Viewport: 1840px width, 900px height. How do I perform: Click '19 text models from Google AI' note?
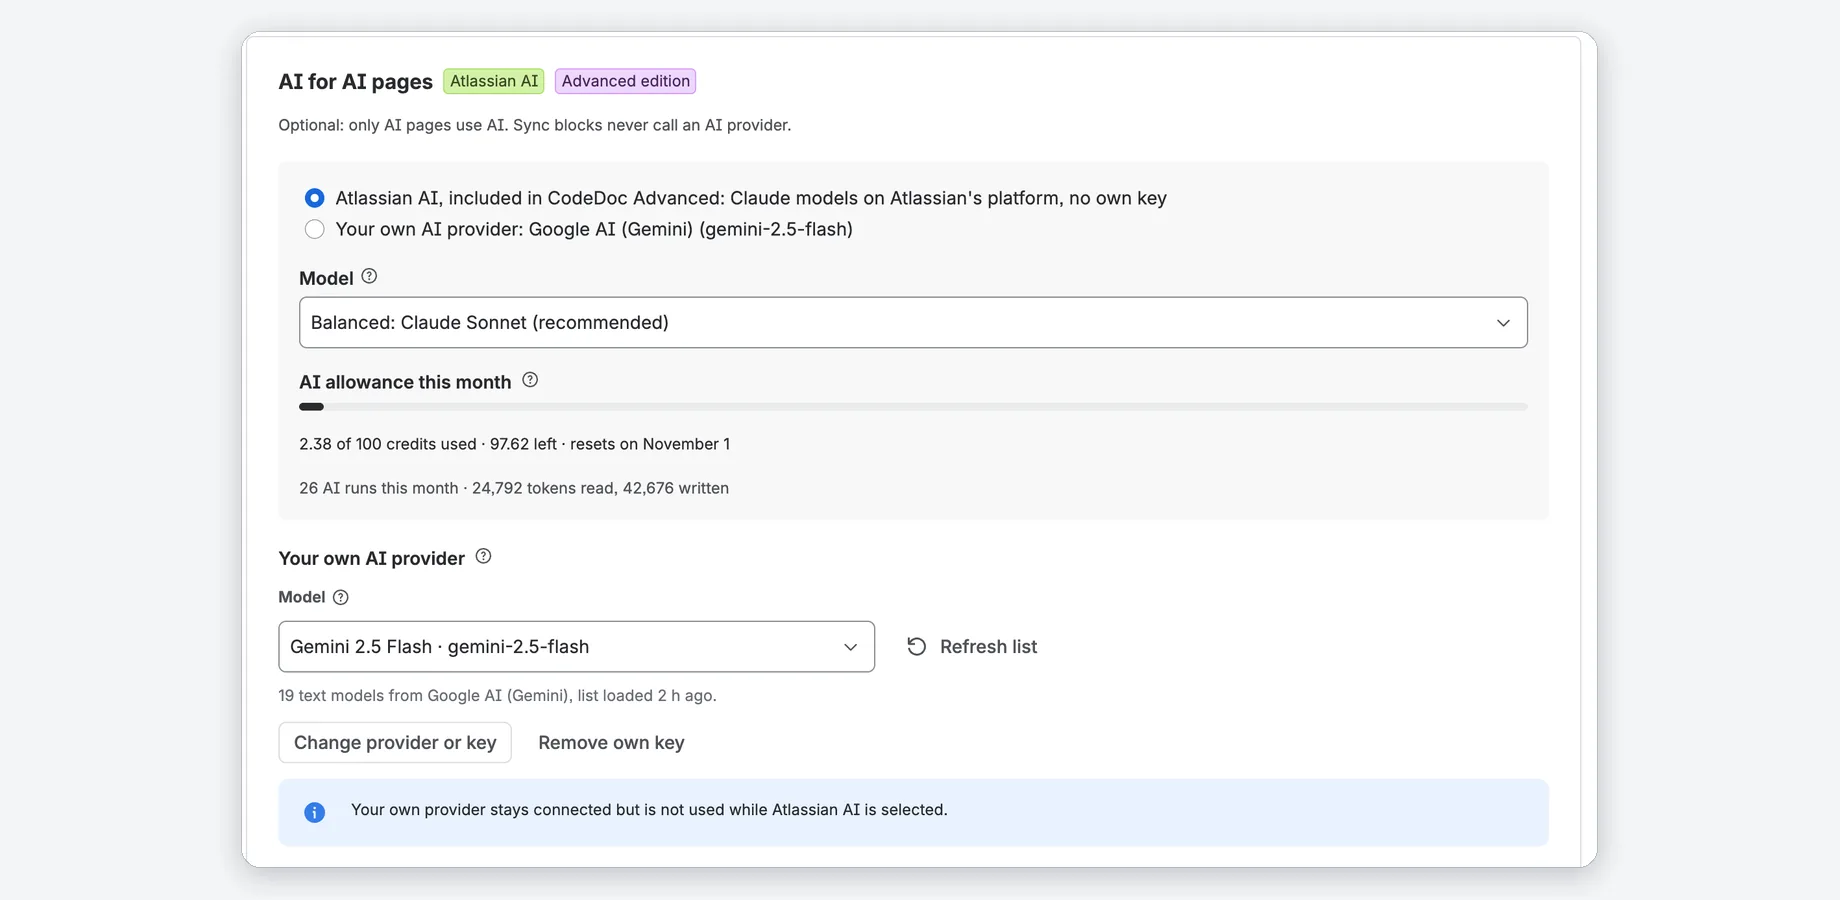497,695
